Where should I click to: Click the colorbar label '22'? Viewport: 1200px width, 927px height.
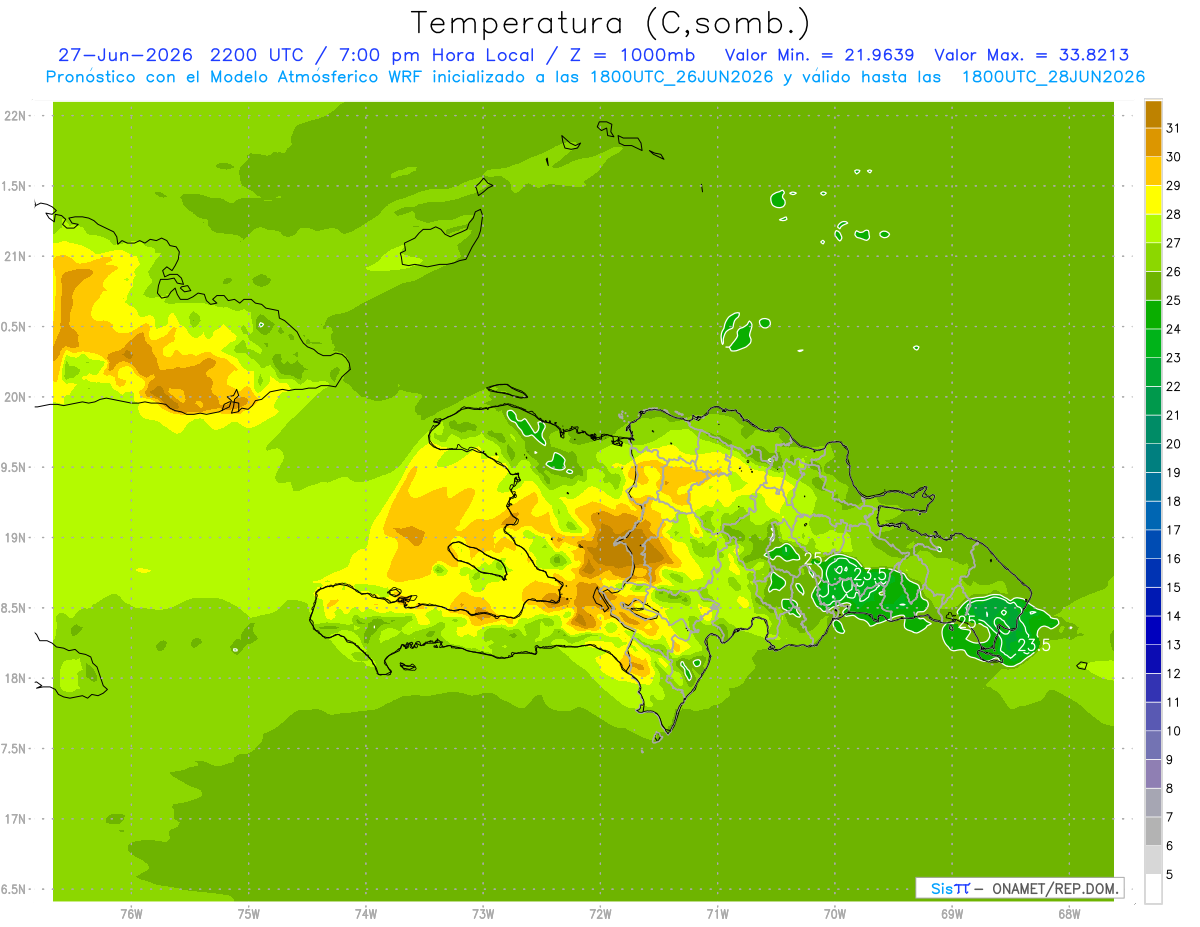pyautogui.click(x=1173, y=386)
